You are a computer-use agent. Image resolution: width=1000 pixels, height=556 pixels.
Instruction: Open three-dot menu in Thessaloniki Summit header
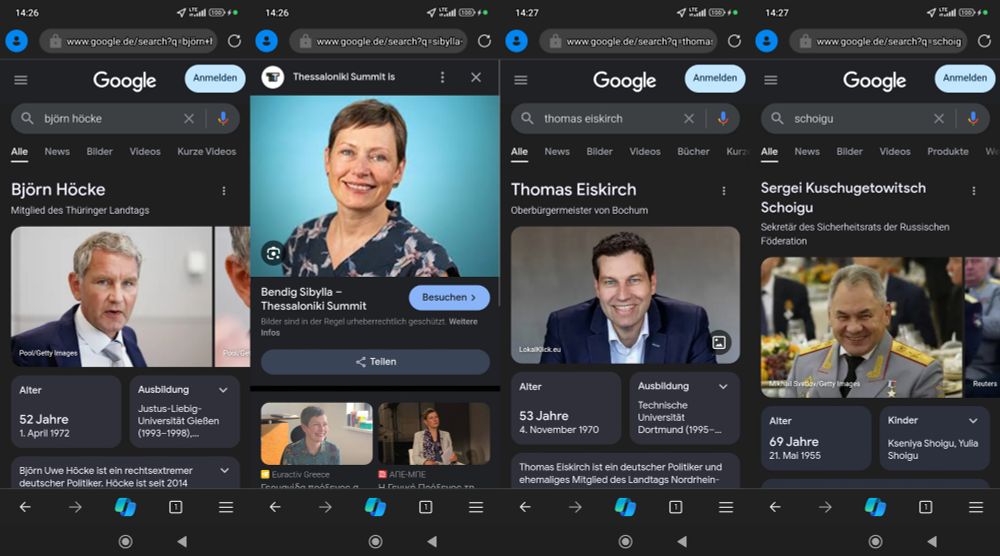tap(443, 77)
